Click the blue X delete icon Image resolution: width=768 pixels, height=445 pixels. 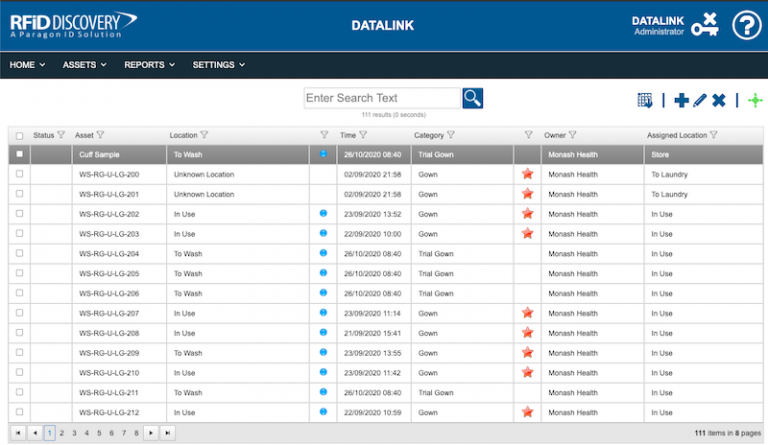[718, 100]
